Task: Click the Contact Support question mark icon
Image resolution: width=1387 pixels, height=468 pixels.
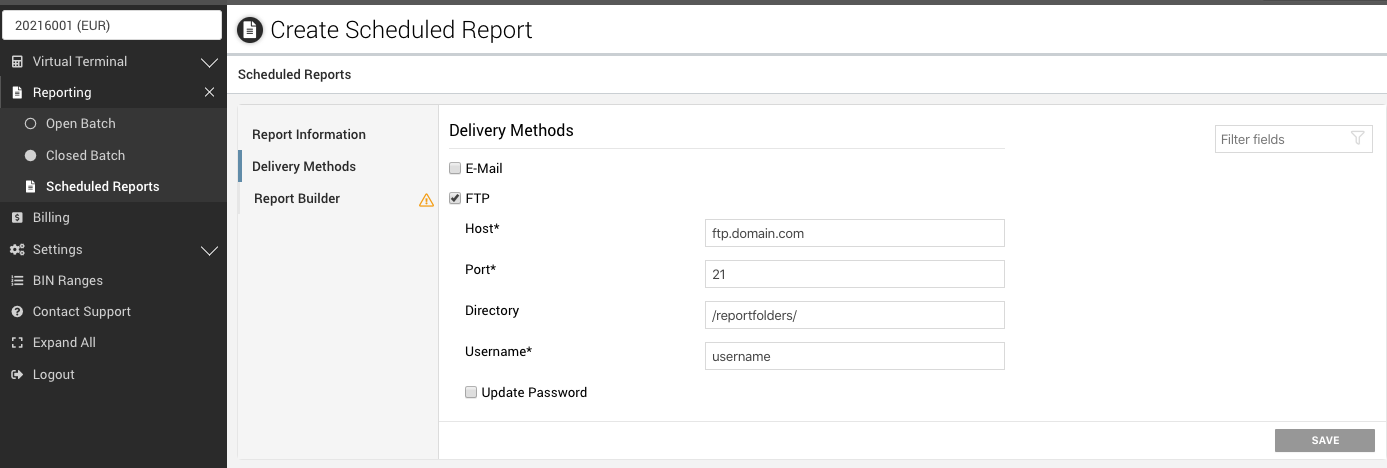Action: (x=17, y=312)
